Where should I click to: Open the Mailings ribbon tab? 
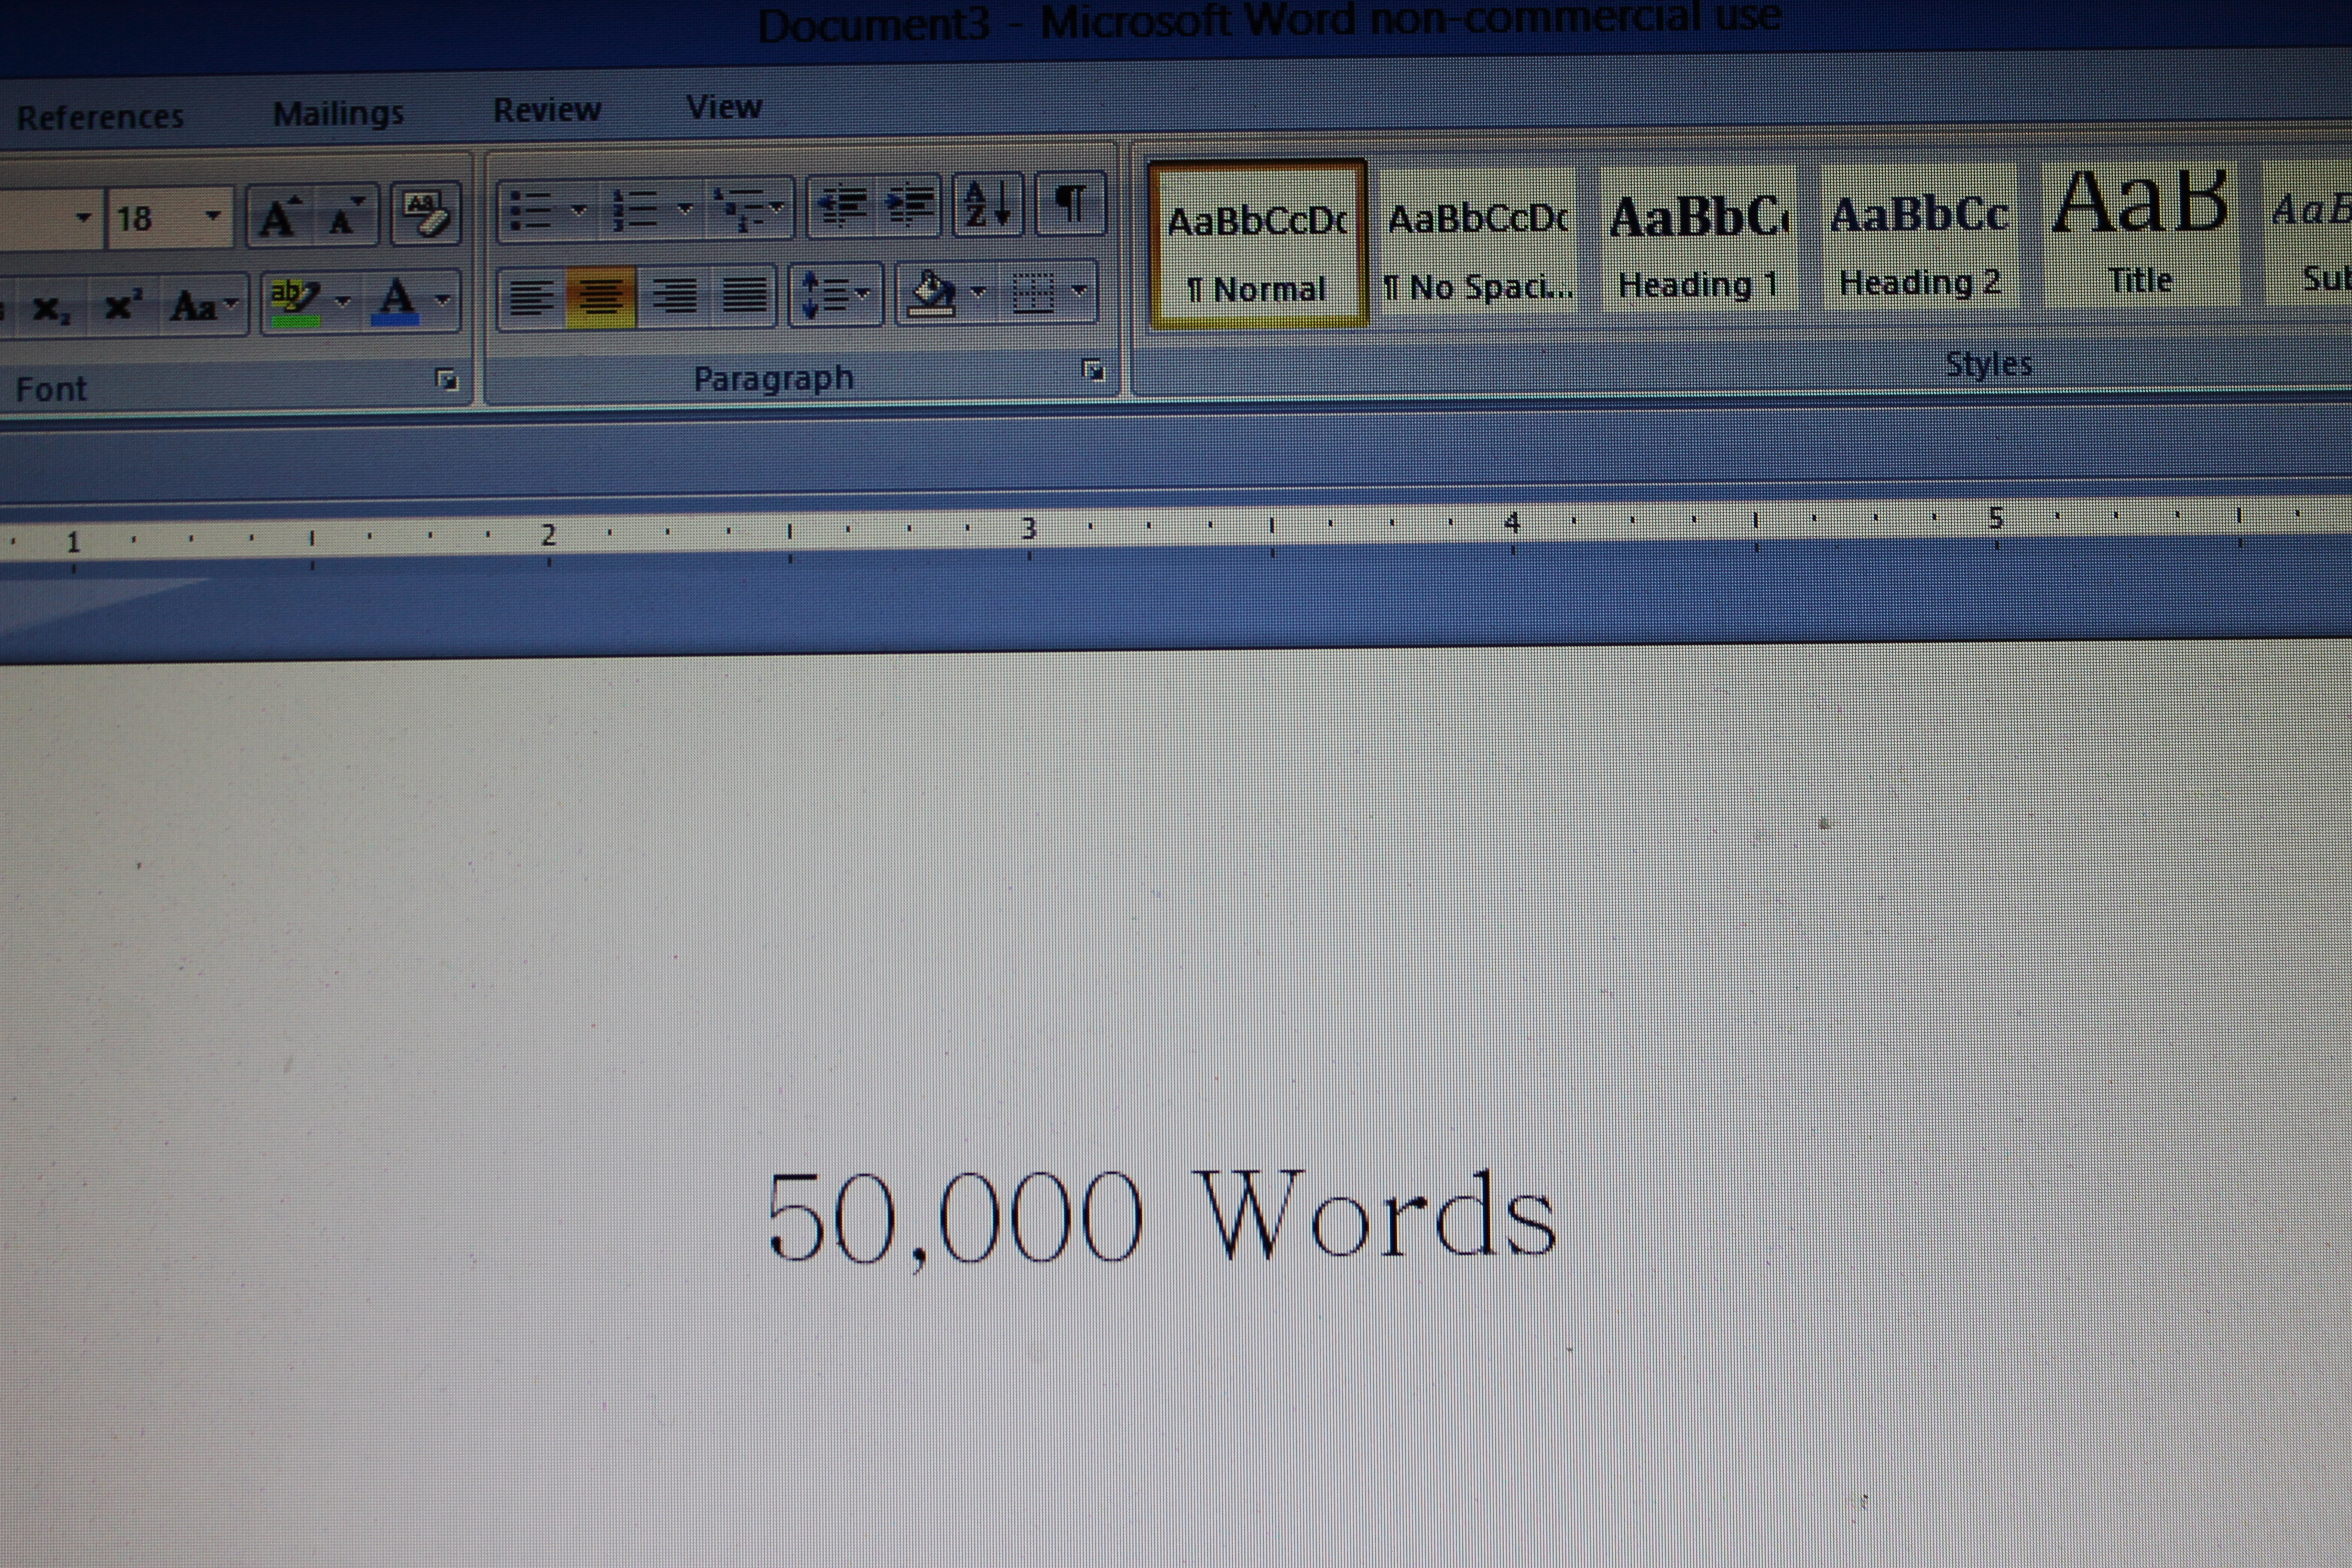(x=338, y=114)
